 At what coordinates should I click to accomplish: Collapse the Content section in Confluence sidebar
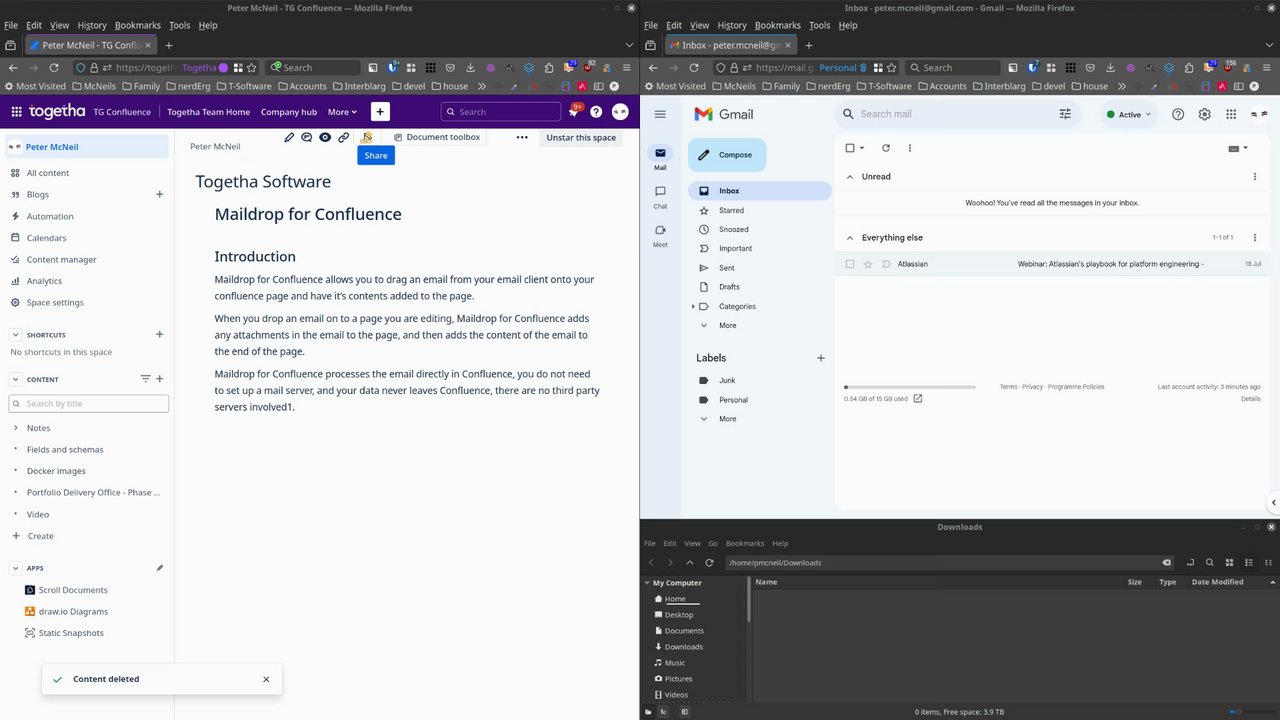pos(15,379)
